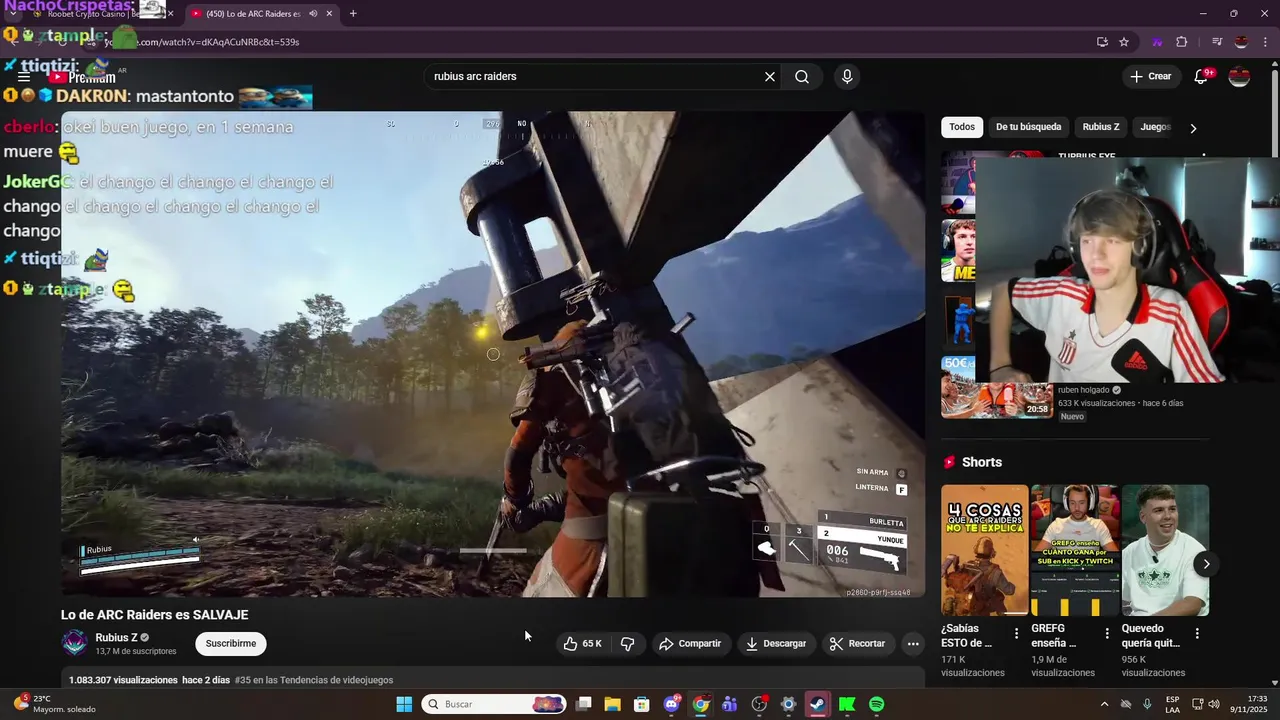Open the ruben holgado channel link

pyautogui.click(x=1084, y=390)
